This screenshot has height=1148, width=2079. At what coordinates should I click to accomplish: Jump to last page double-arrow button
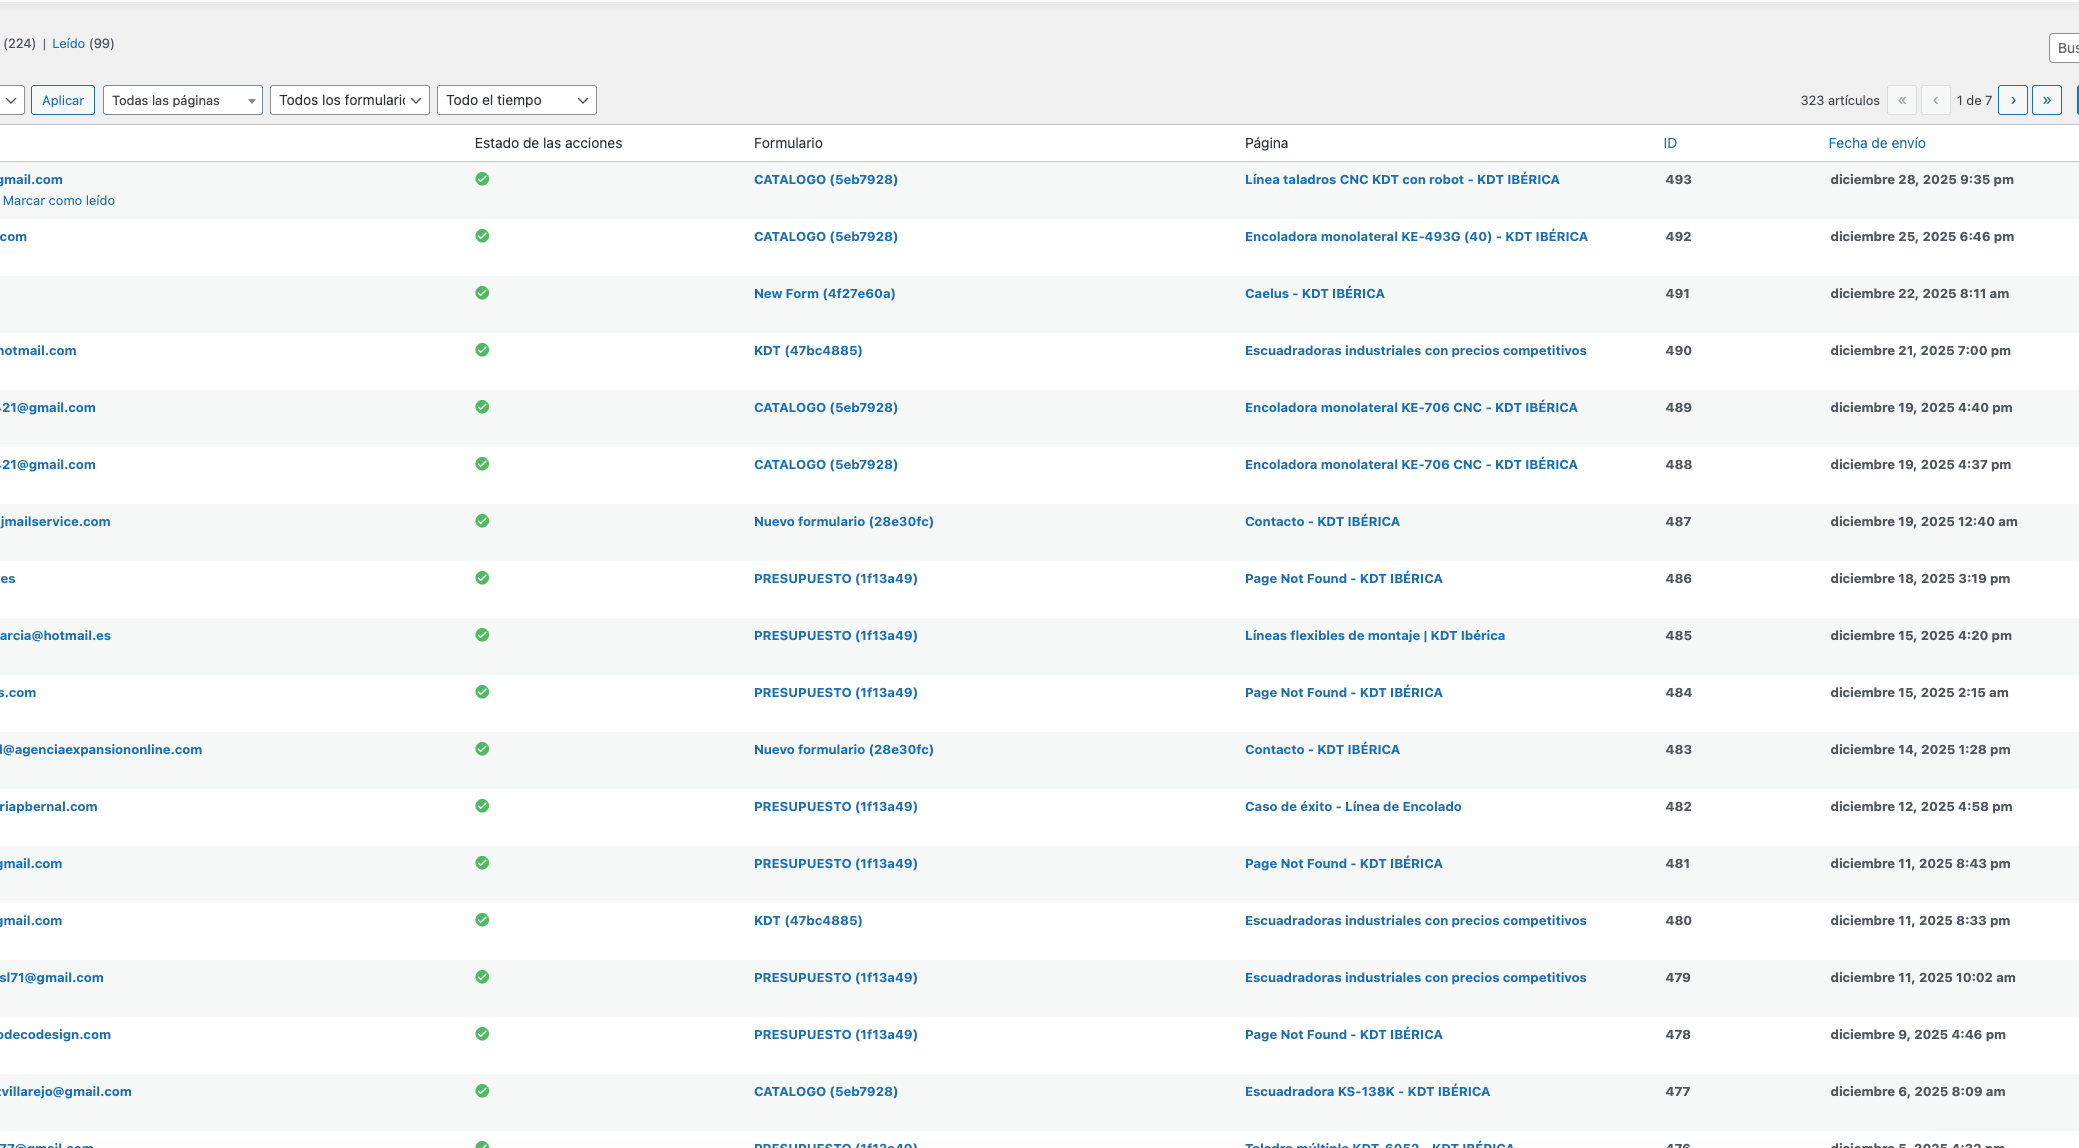tap(2046, 100)
